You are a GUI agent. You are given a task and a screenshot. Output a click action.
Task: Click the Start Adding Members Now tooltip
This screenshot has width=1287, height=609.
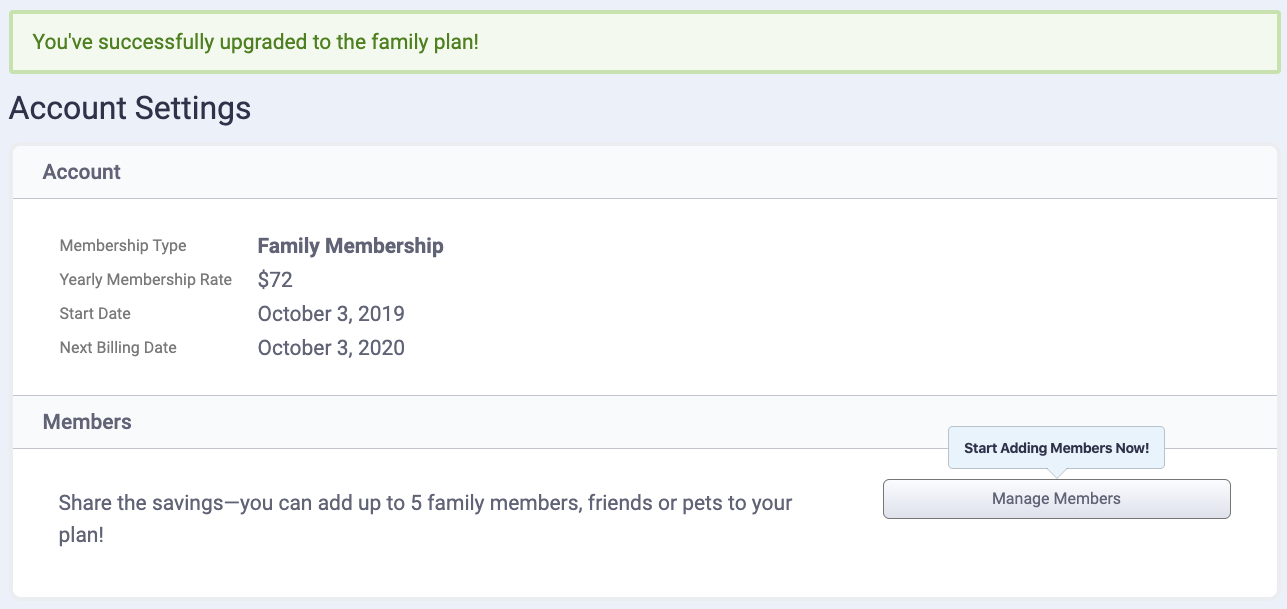point(1056,448)
